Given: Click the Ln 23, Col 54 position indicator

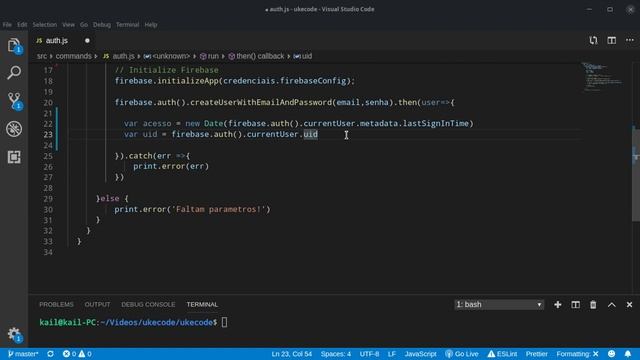Looking at the screenshot, I should [291, 354].
